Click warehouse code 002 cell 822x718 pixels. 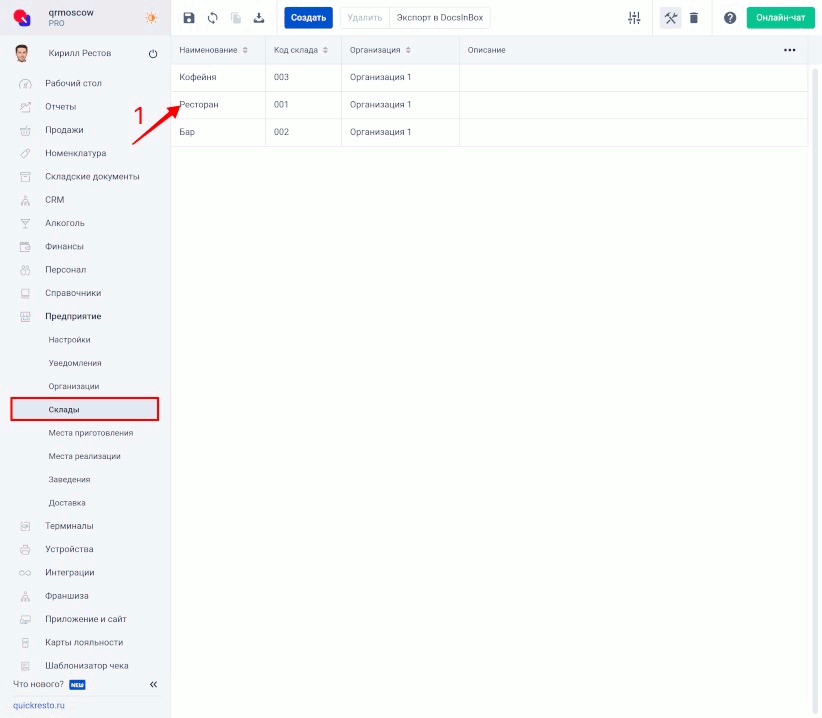point(303,132)
